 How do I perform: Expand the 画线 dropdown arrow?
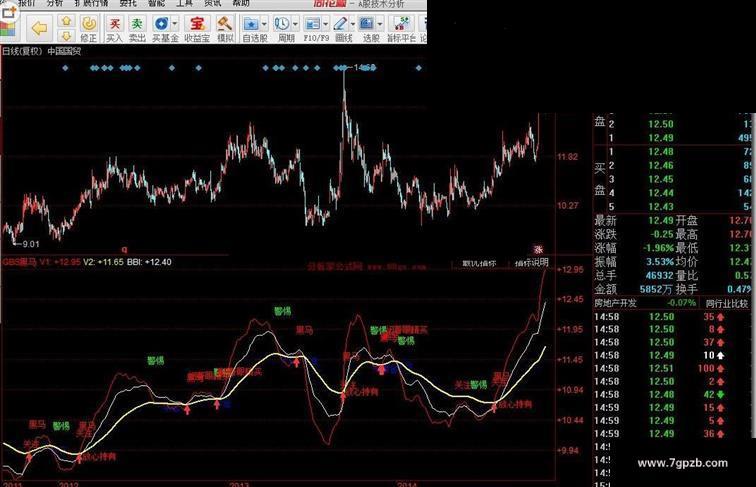point(352,23)
